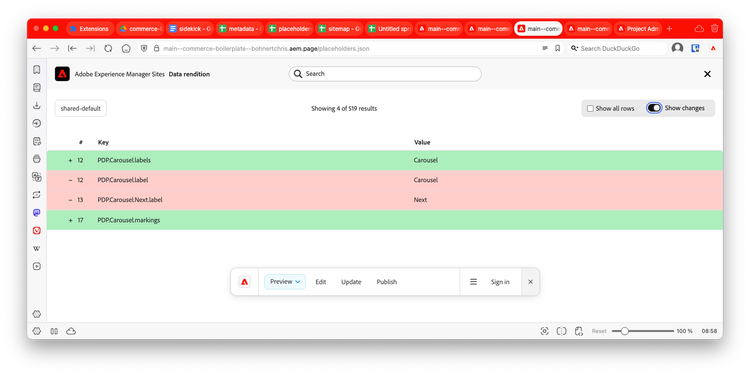Open Mastodon web panel in sidebar
The width and height of the screenshot is (750, 375).
click(x=37, y=212)
